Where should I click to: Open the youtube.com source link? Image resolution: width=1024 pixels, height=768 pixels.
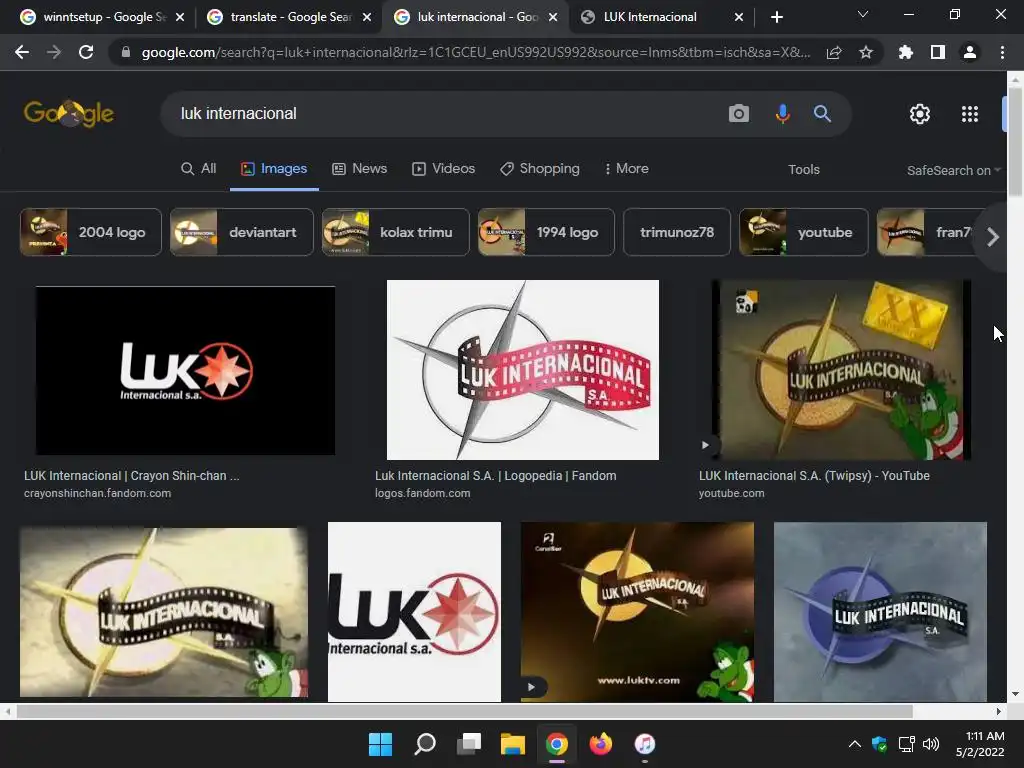coord(731,493)
